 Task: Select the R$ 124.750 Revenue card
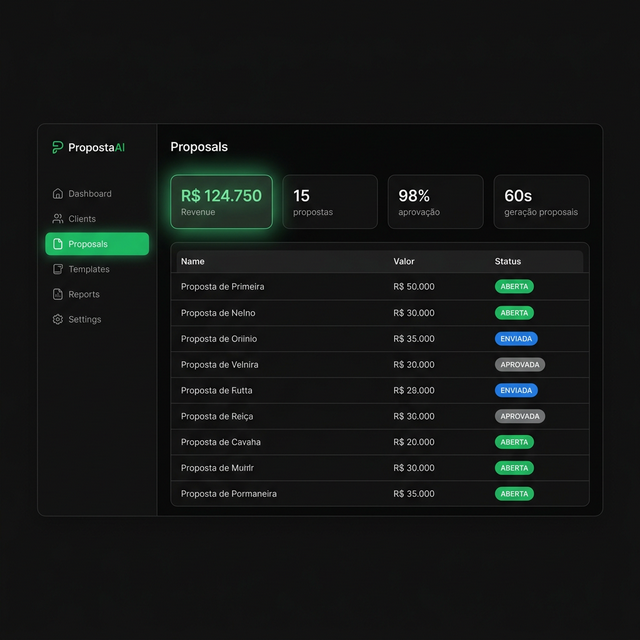[221, 202]
